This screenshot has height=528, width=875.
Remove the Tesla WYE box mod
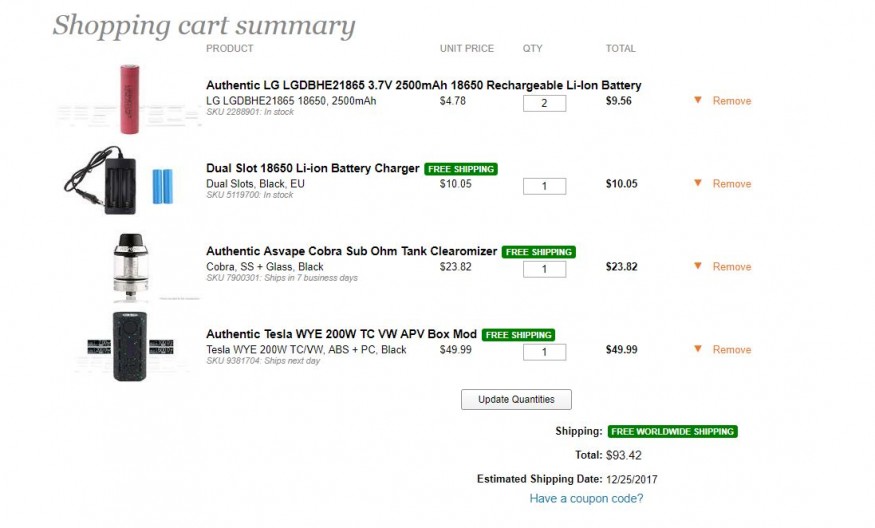pos(732,349)
